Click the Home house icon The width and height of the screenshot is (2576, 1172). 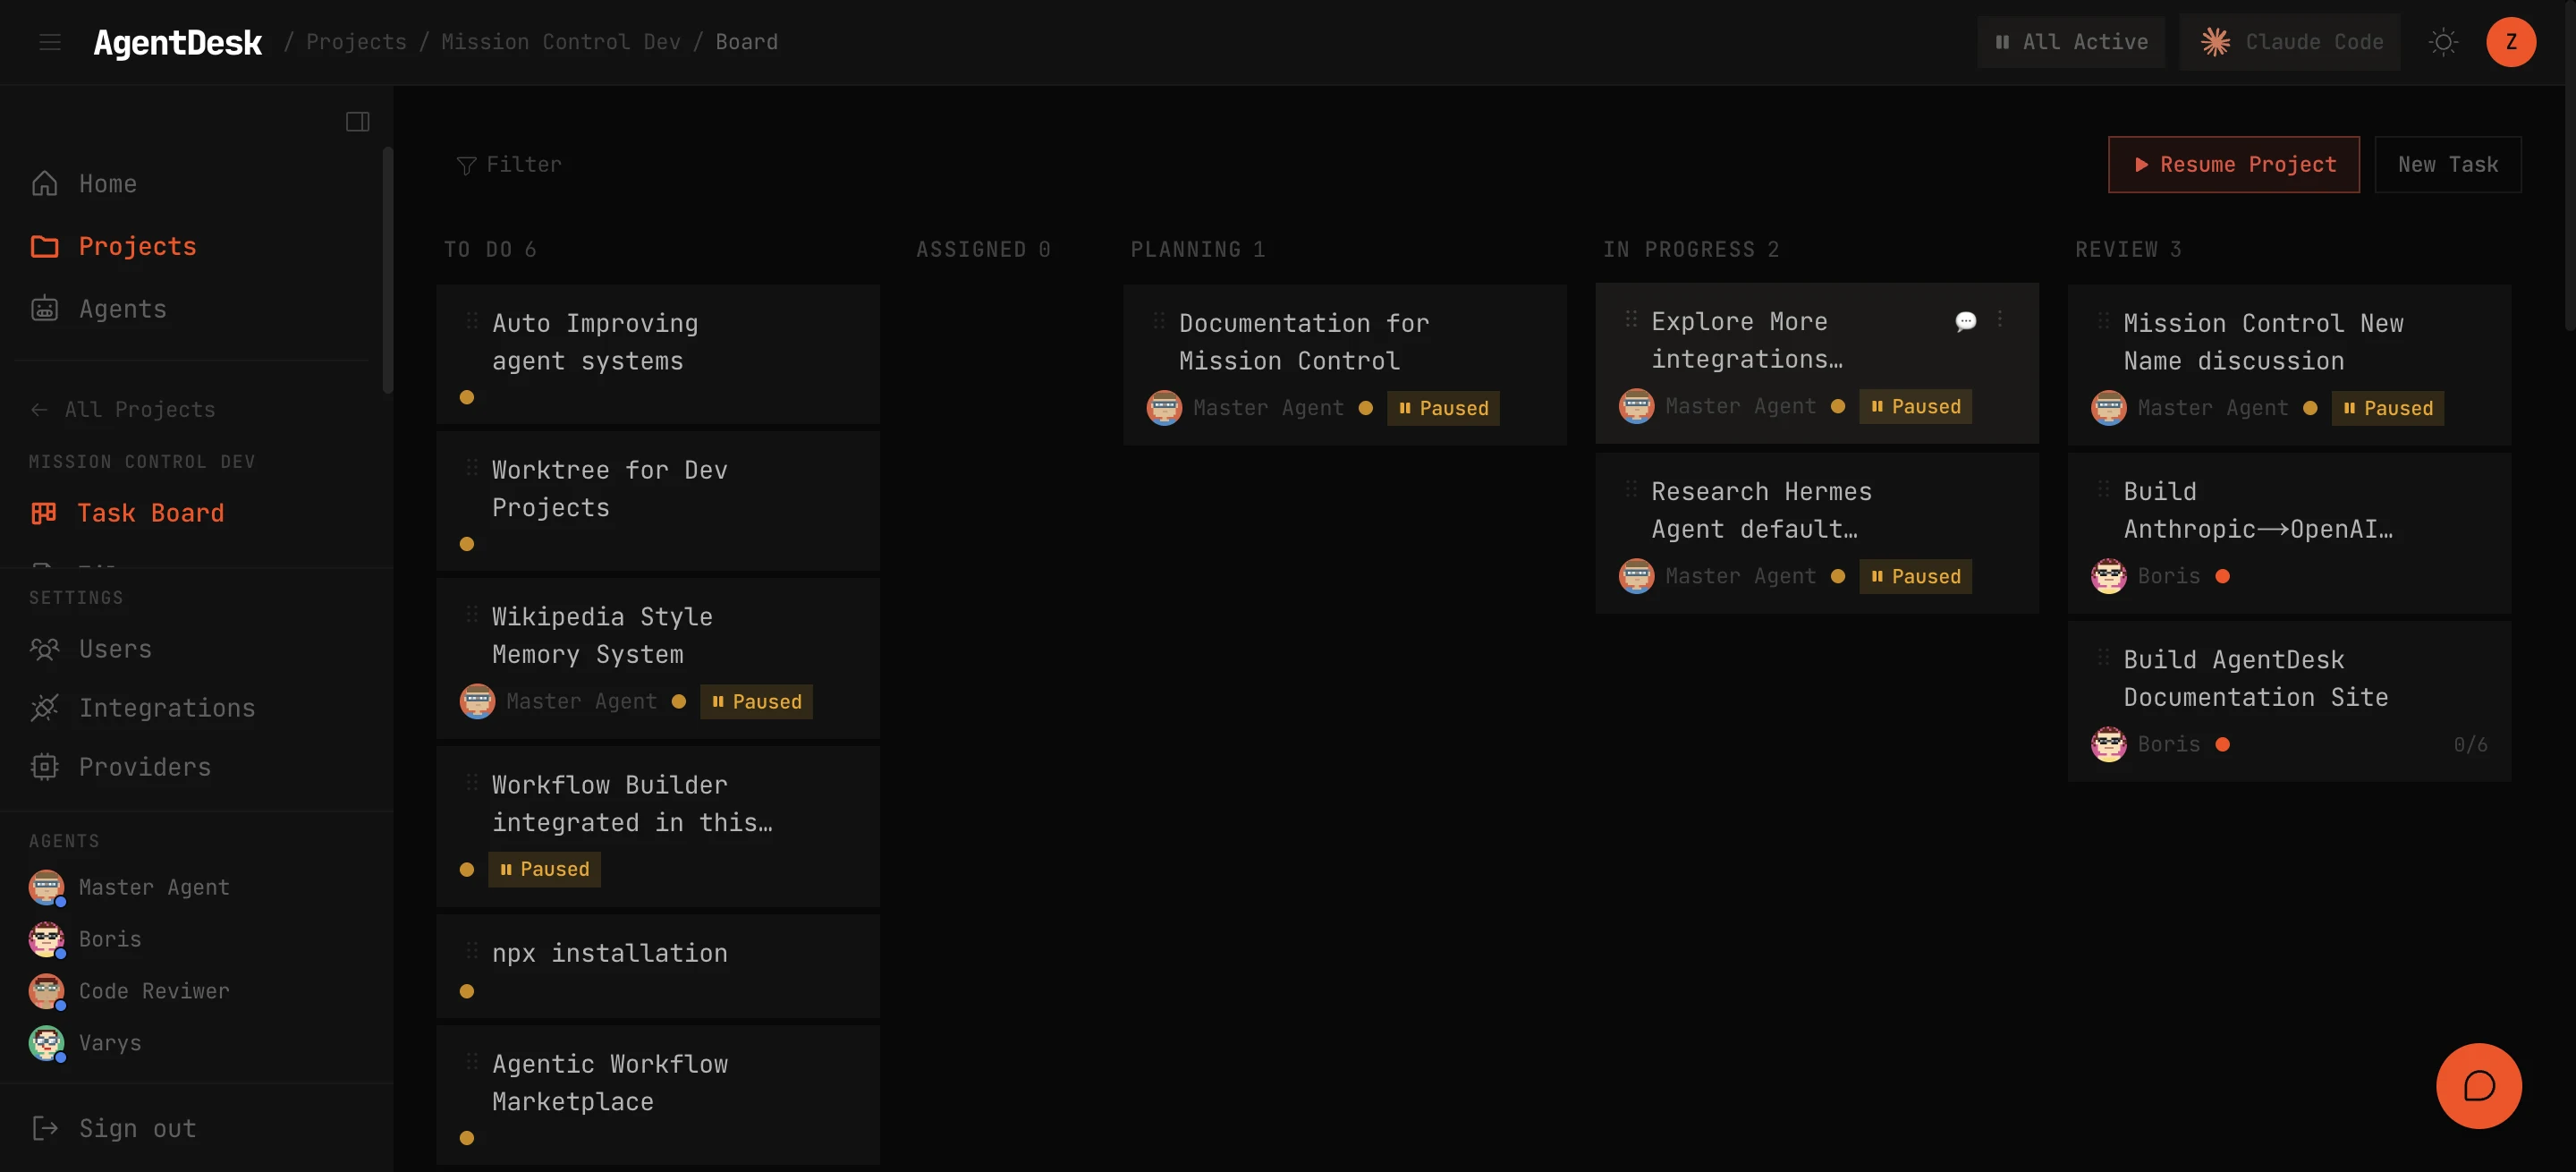[x=45, y=183]
